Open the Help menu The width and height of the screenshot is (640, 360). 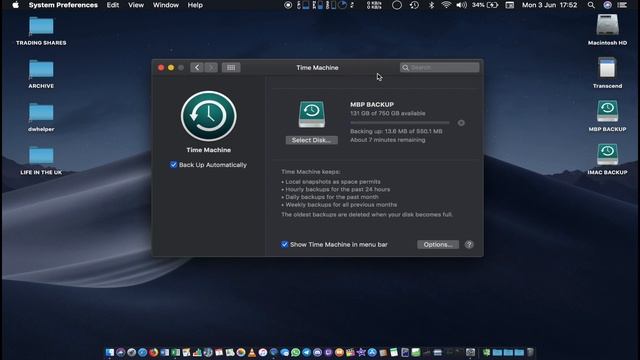(x=195, y=5)
